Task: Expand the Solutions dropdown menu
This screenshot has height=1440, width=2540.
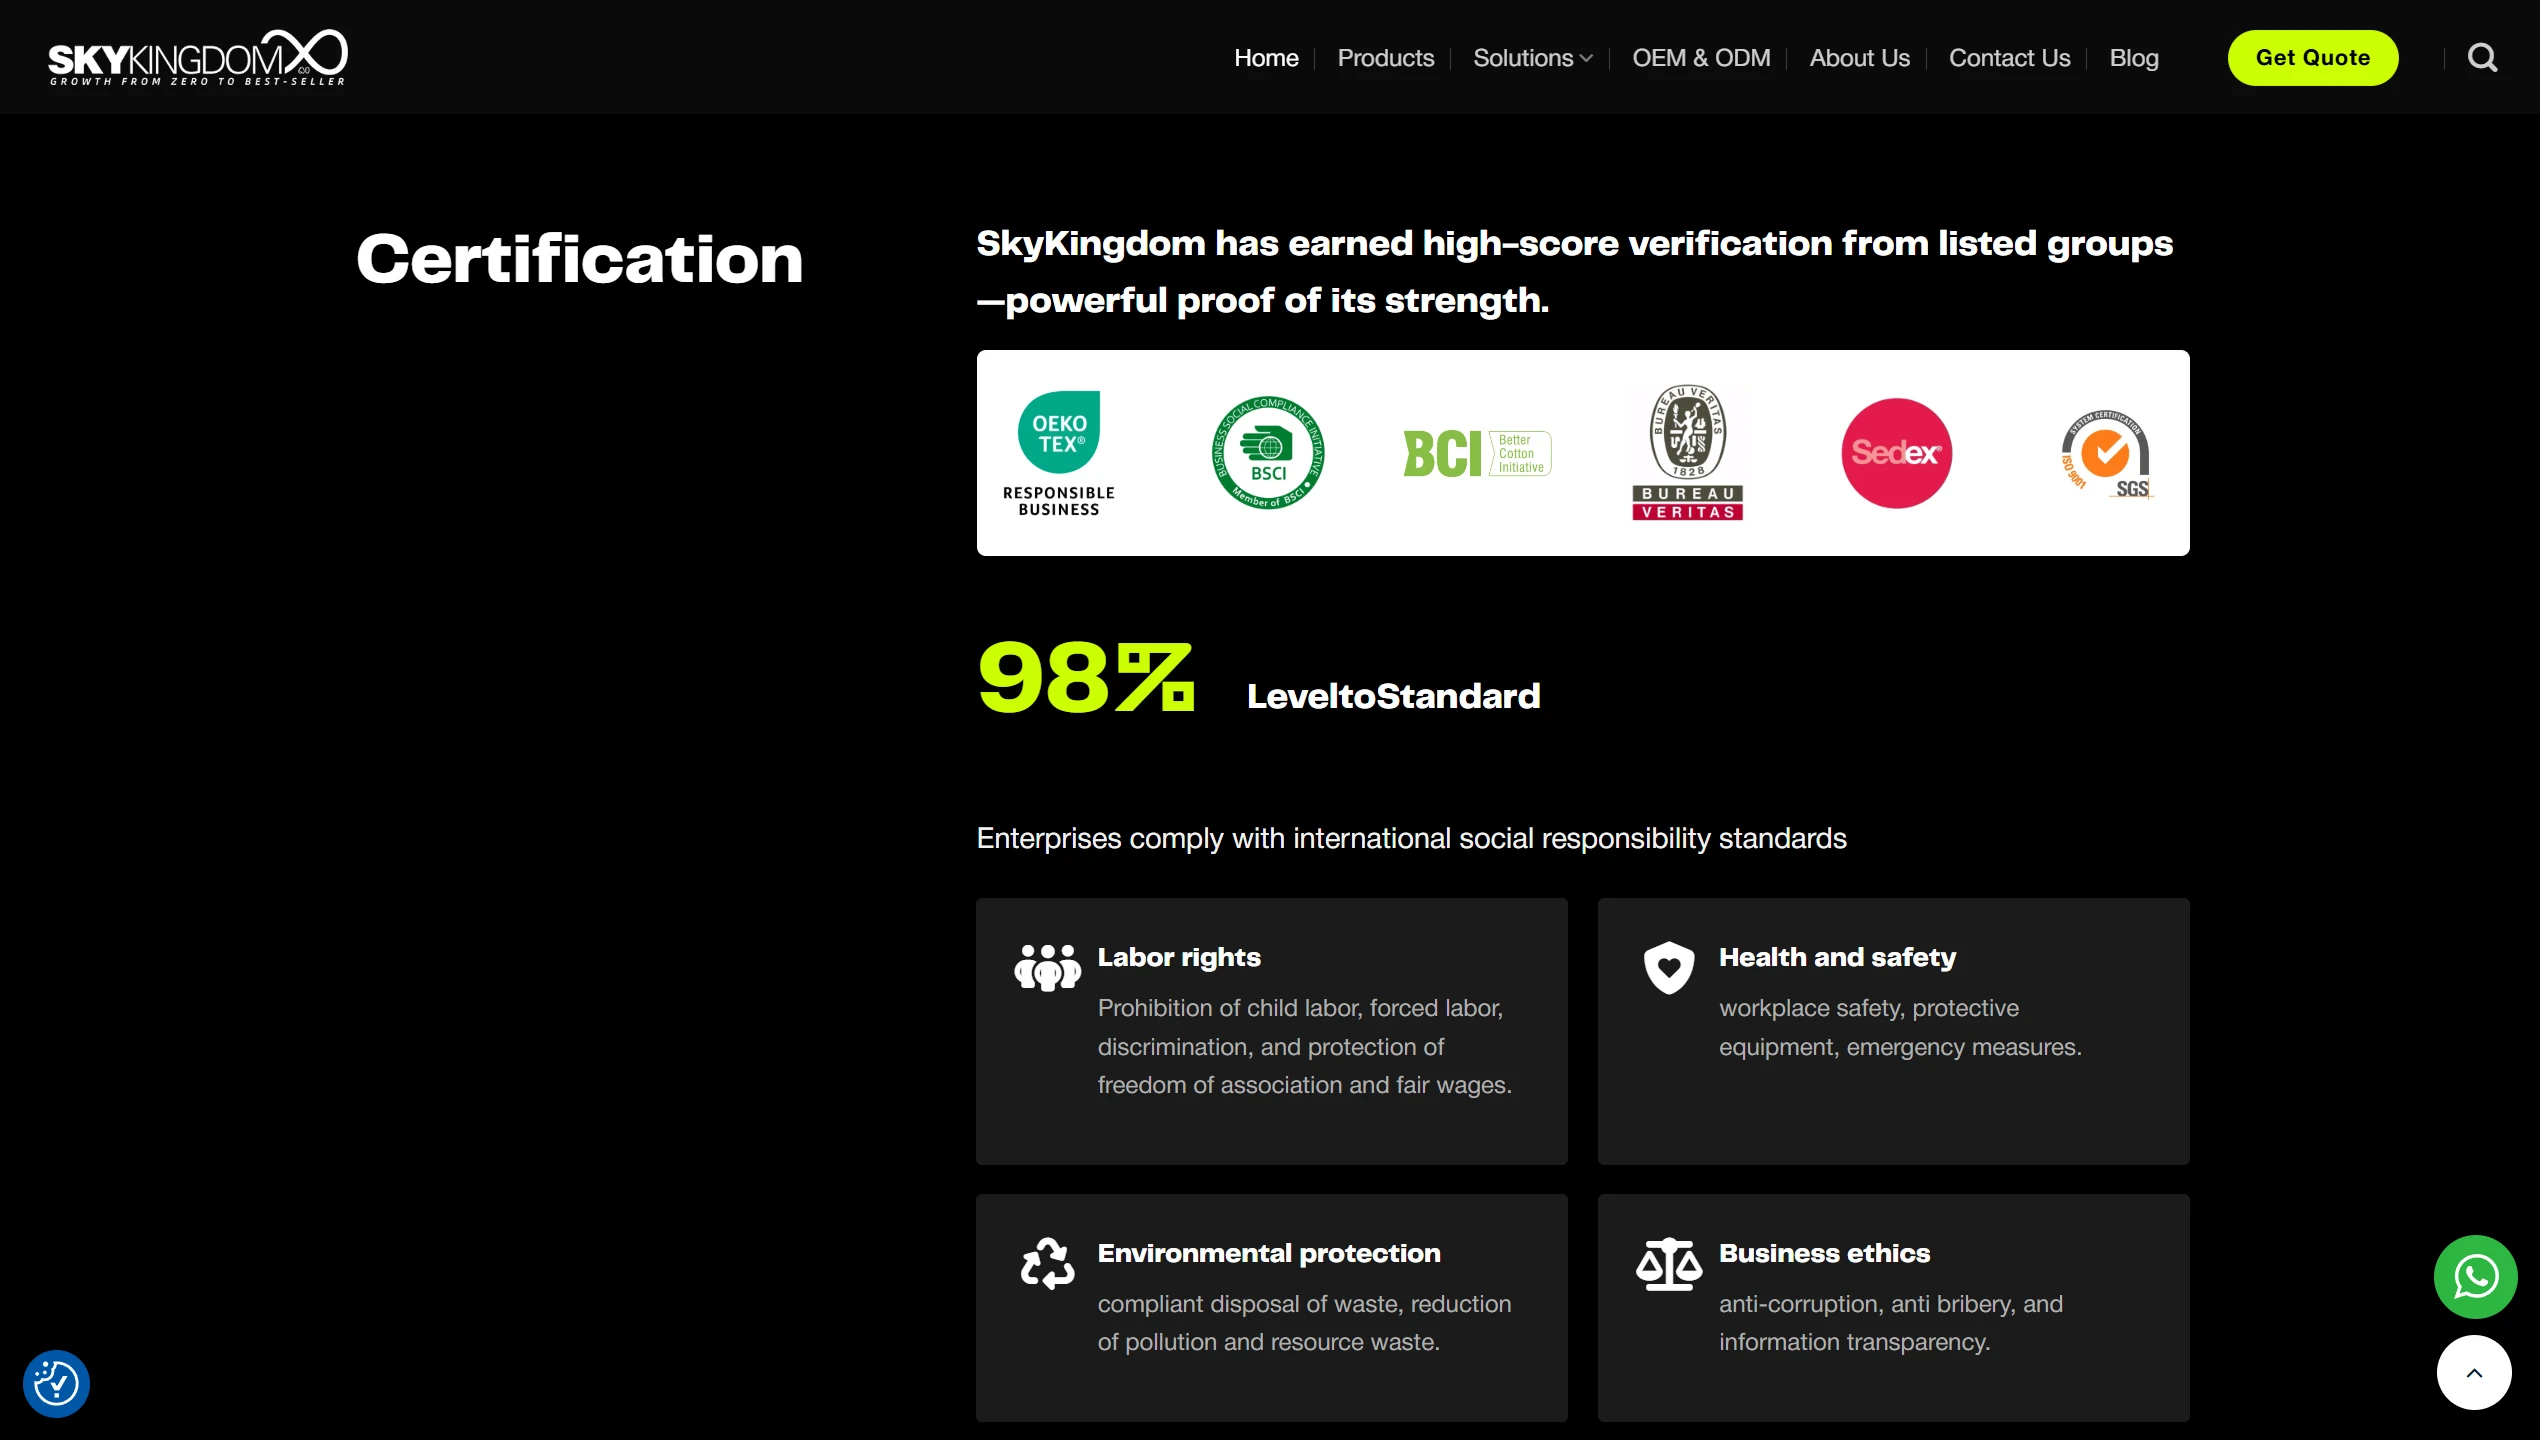Action: 1532,58
